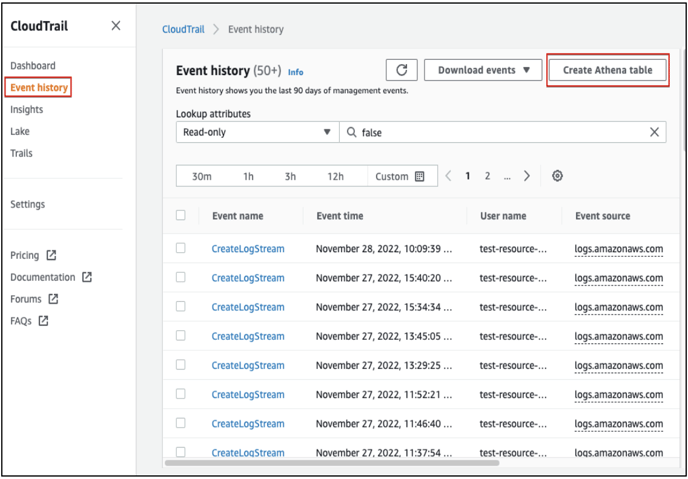Expand the Download events dropdown
Image resolution: width=688 pixels, height=479 pixels.
coord(482,70)
